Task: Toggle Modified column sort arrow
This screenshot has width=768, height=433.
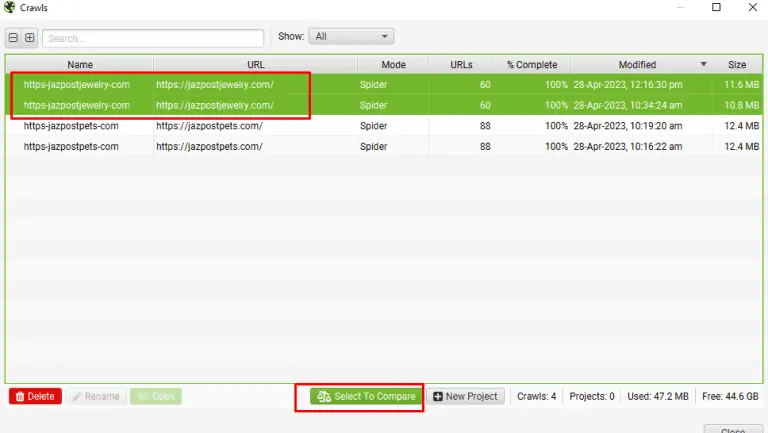Action: (703, 64)
